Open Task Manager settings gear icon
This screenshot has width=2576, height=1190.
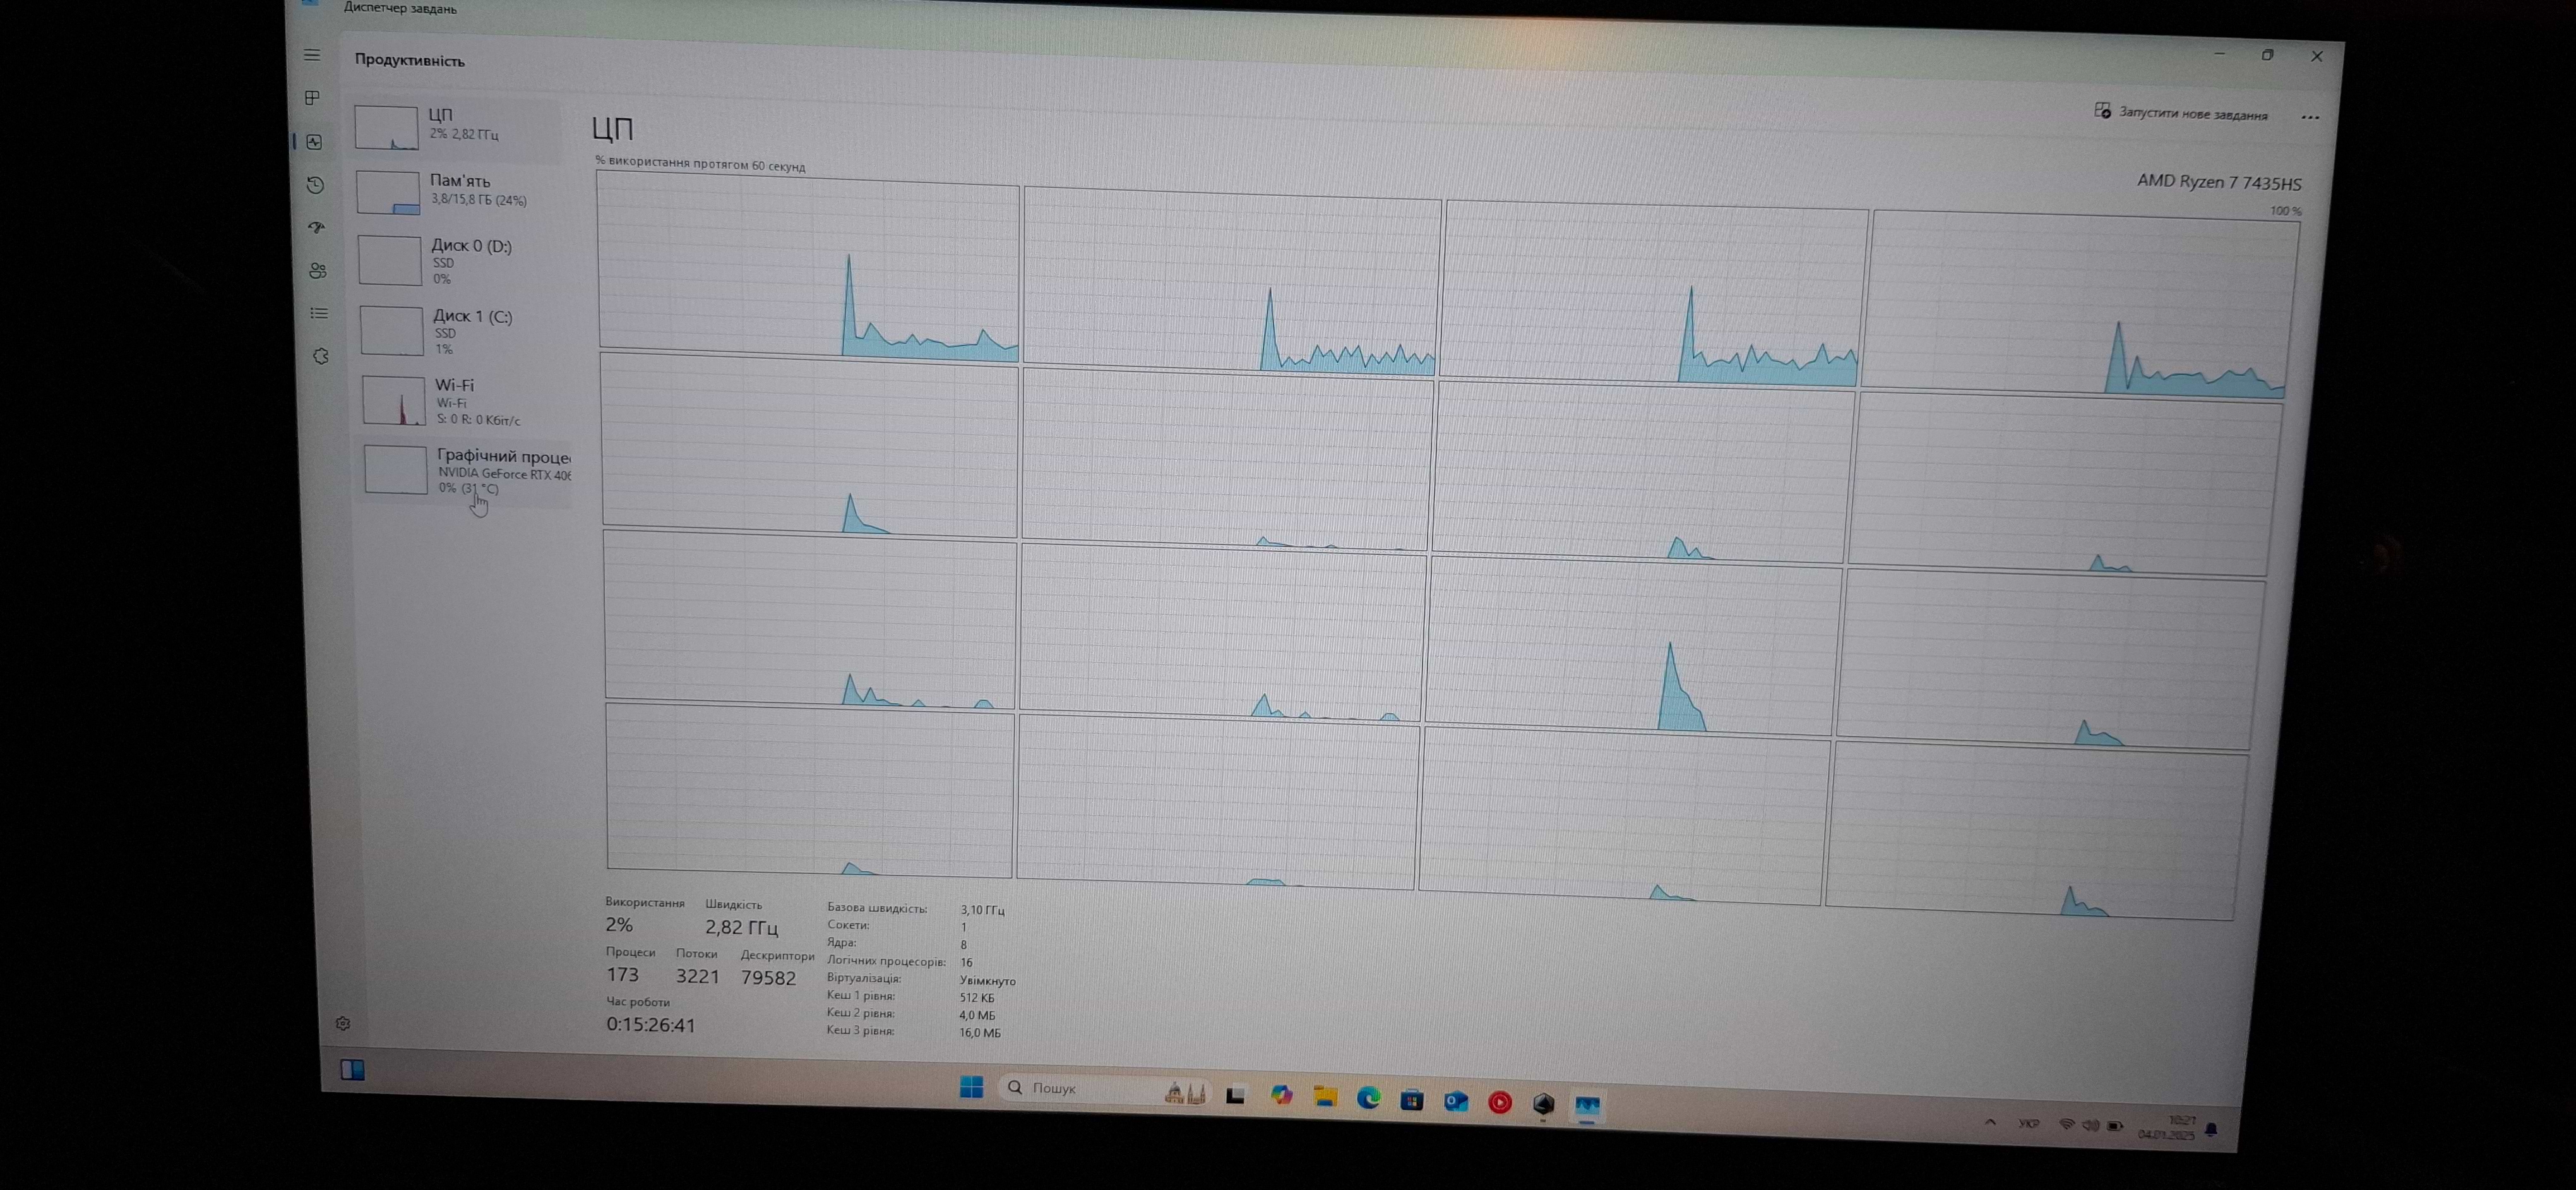(343, 1024)
